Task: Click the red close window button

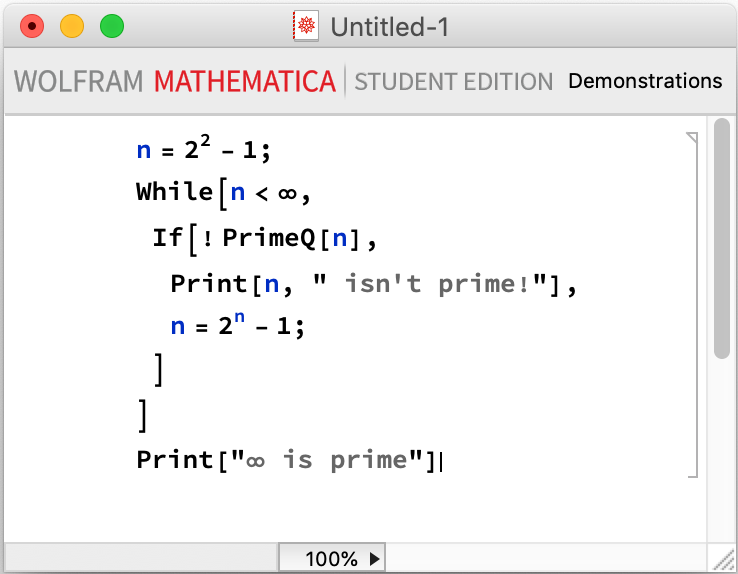Action: coord(32,26)
